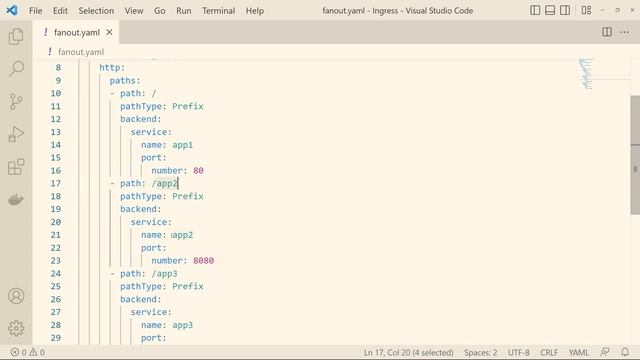Toggle the Primary Side Bar layout icon

point(535,10)
